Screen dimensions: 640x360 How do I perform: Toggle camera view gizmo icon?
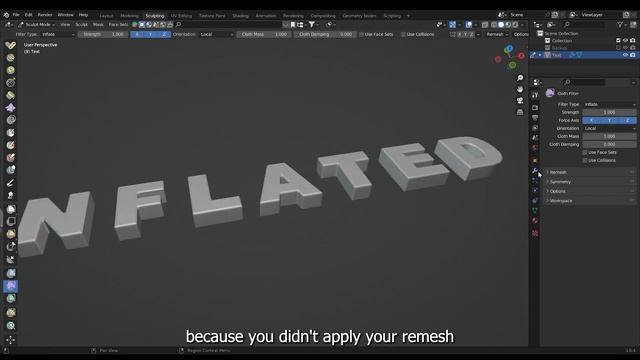[x=520, y=100]
